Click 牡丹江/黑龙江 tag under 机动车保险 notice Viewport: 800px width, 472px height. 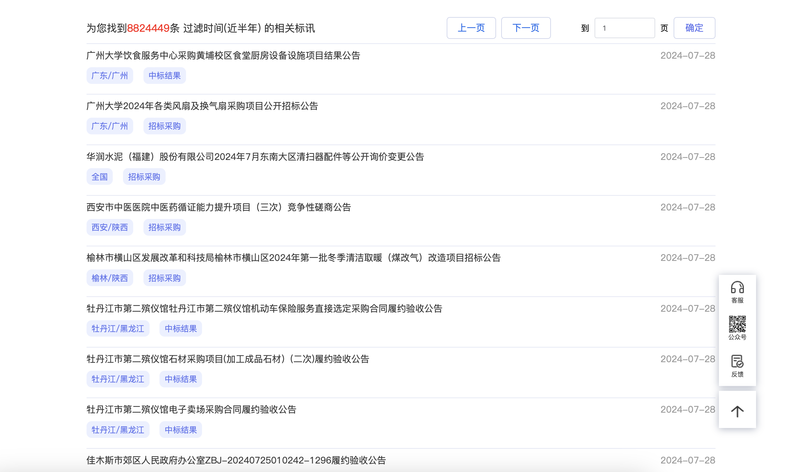[x=118, y=329]
